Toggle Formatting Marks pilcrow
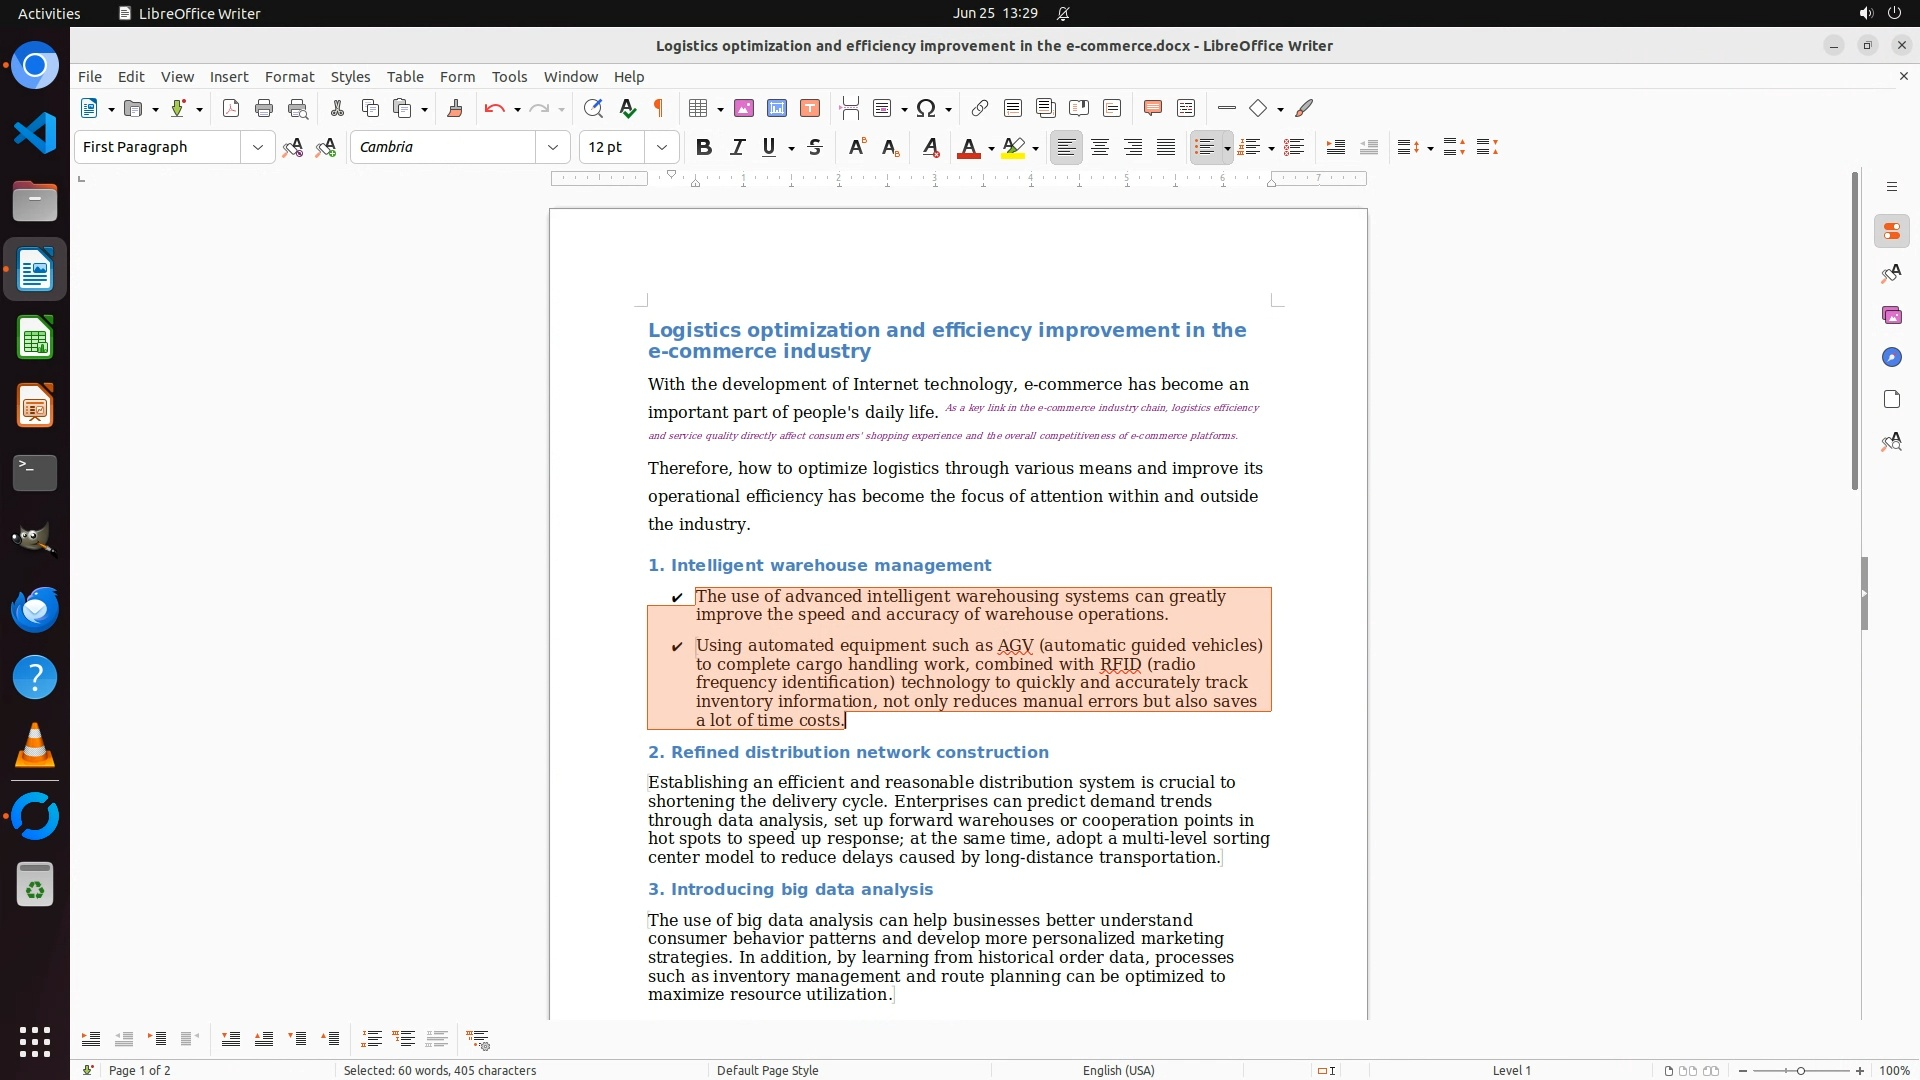 coord(659,108)
